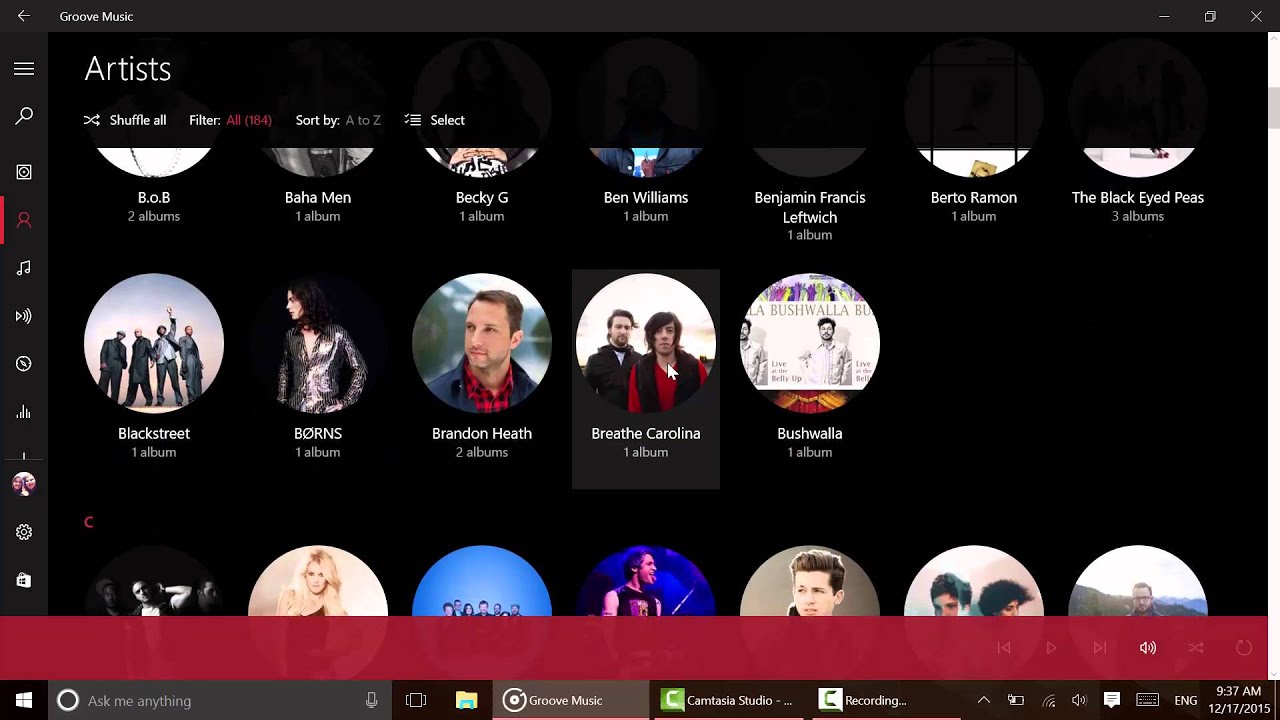This screenshot has height=720, width=1280.
Task: Open Now Playing bars icon
Action: [x=24, y=412]
